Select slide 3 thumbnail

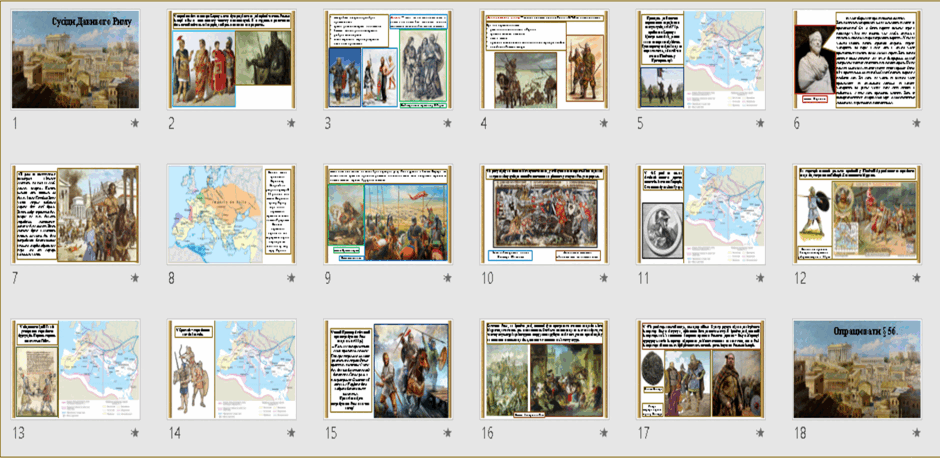tap(388, 59)
